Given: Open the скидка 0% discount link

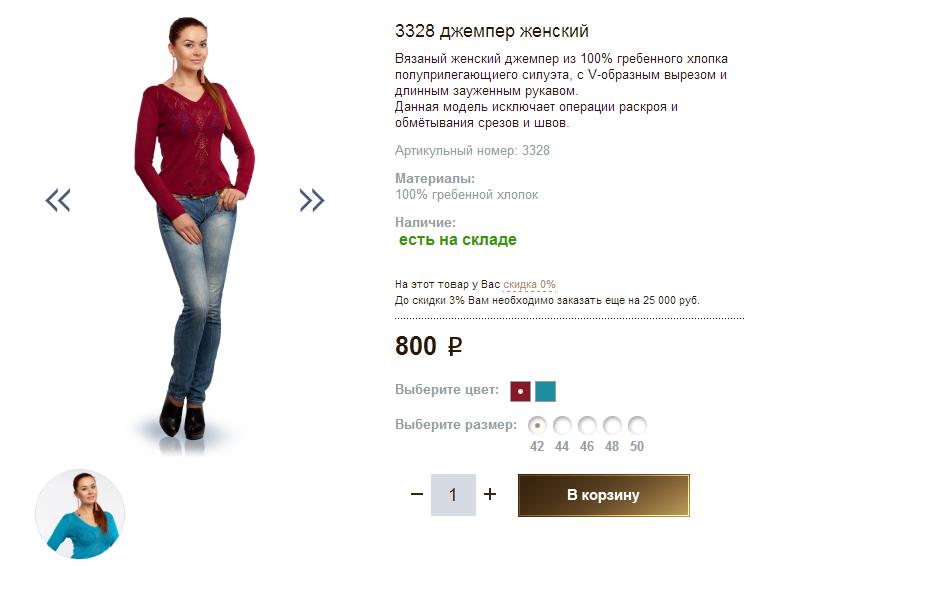Looking at the screenshot, I should 529,284.
